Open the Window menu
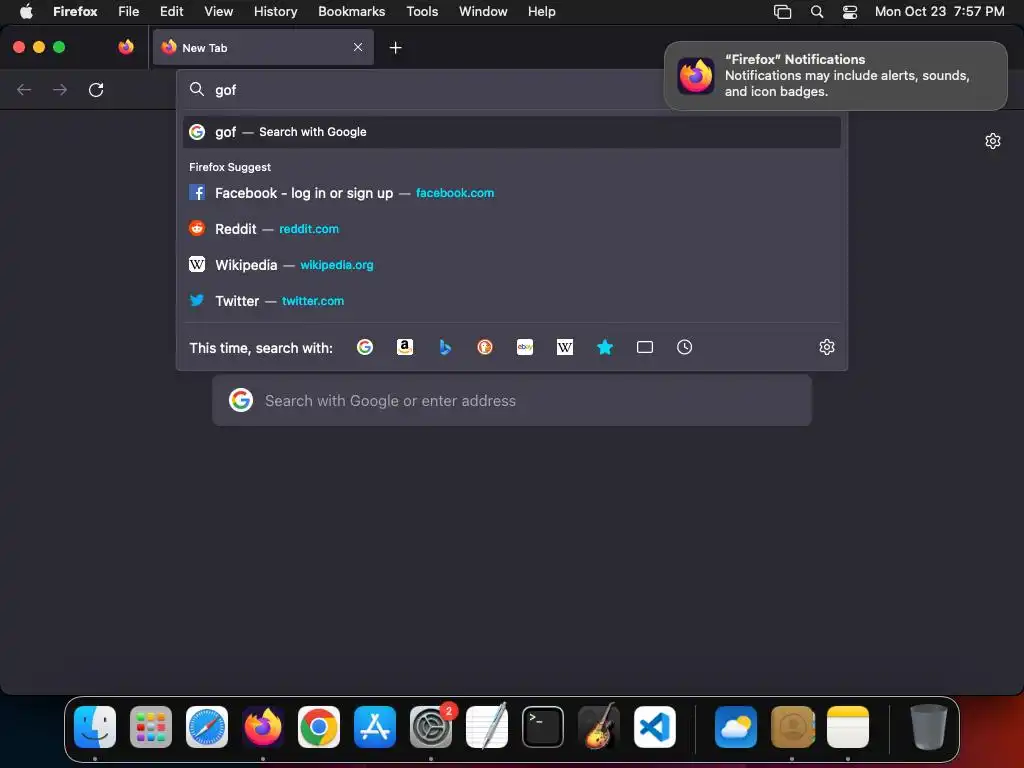 (483, 12)
